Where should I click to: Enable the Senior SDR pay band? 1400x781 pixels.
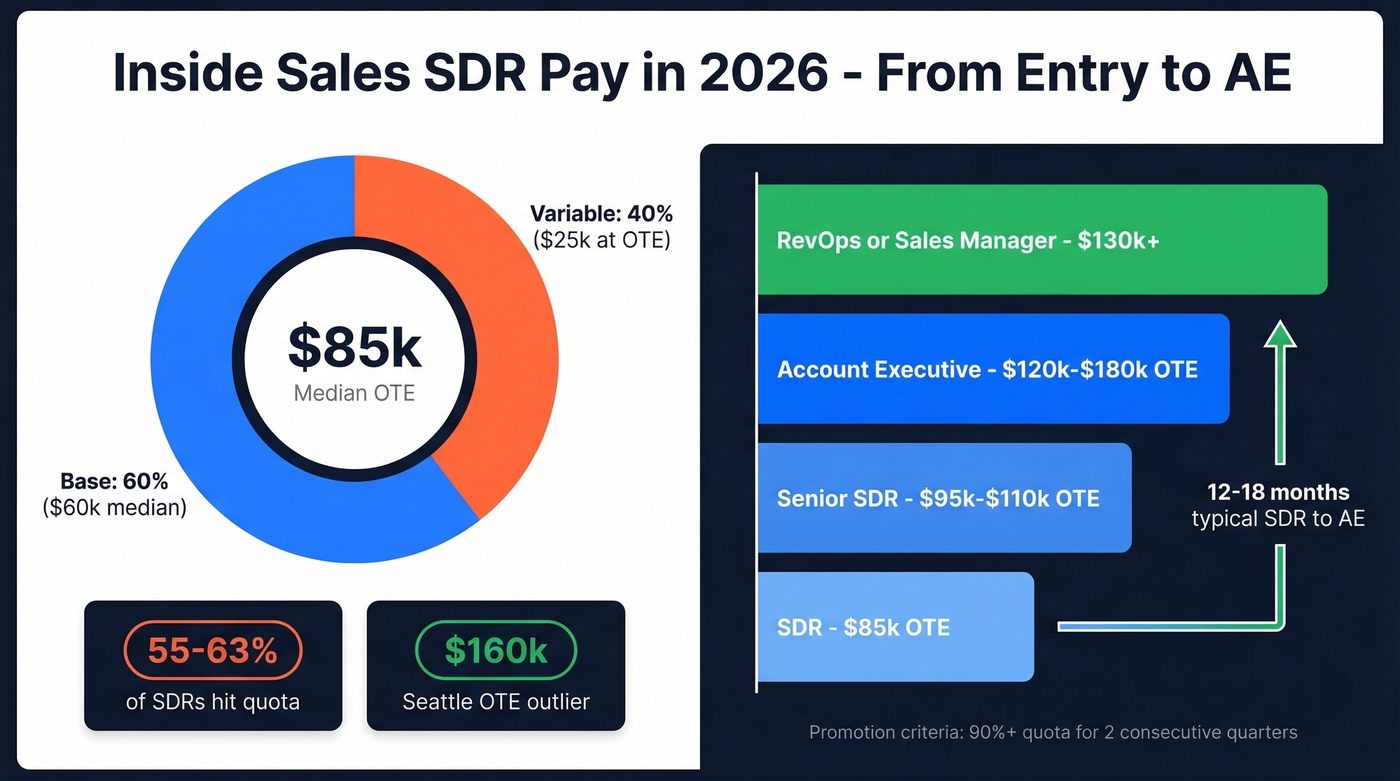click(945, 497)
